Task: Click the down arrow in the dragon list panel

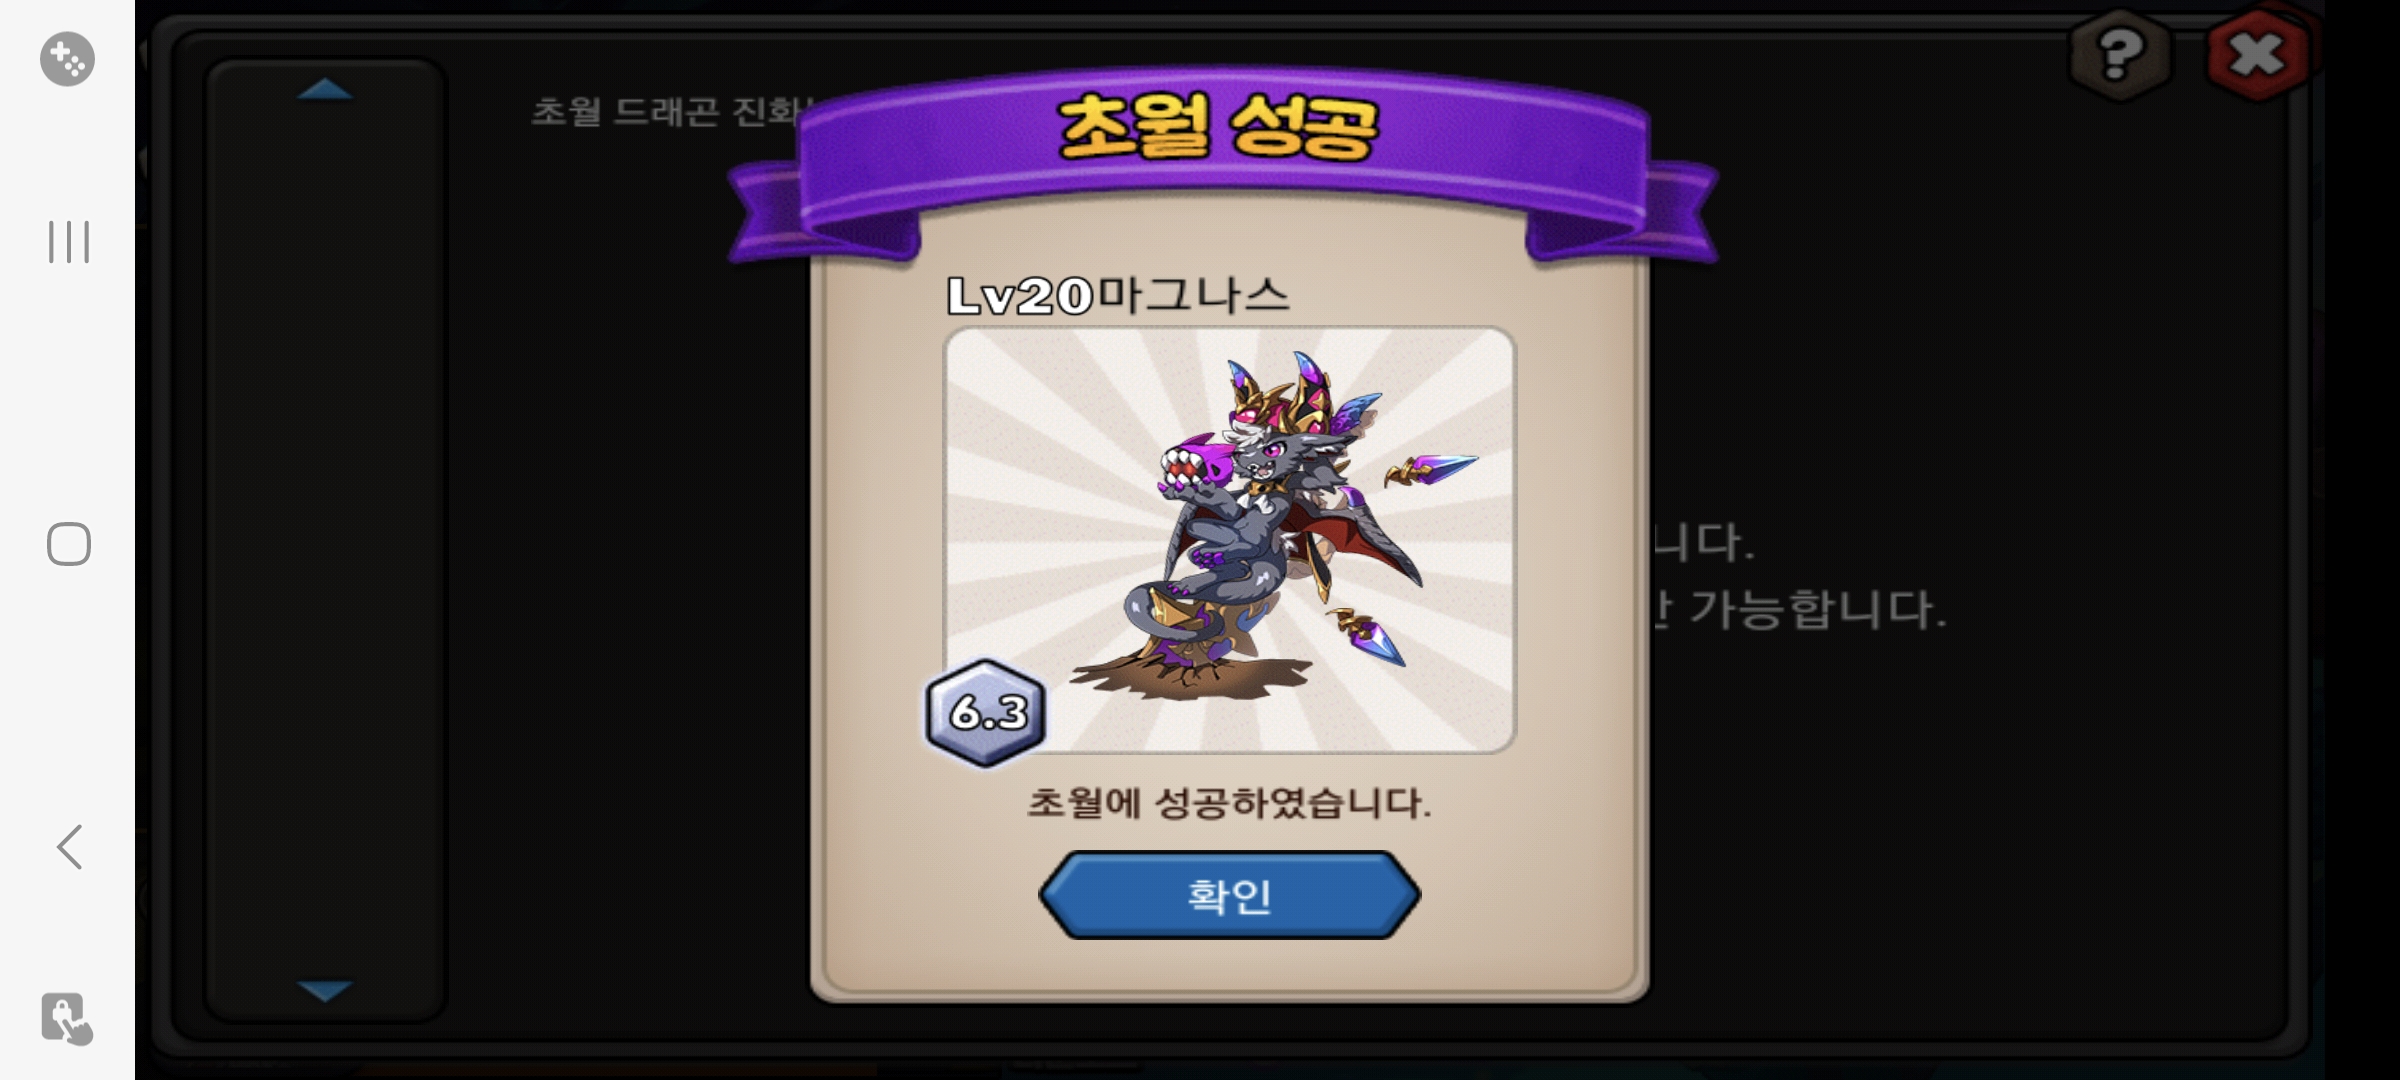Action: coord(325,990)
